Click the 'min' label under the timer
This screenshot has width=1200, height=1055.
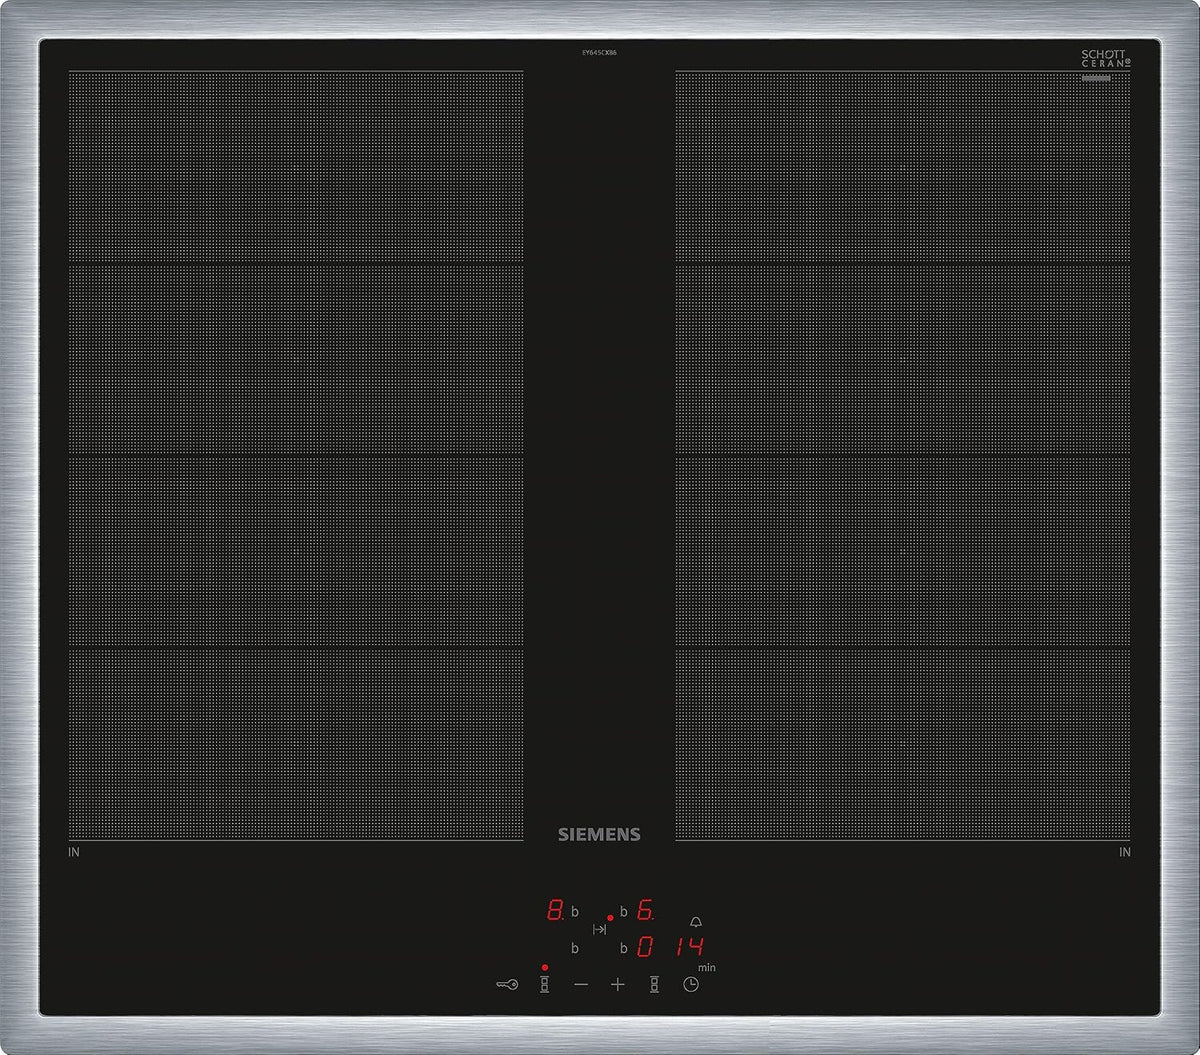pyautogui.click(x=707, y=968)
